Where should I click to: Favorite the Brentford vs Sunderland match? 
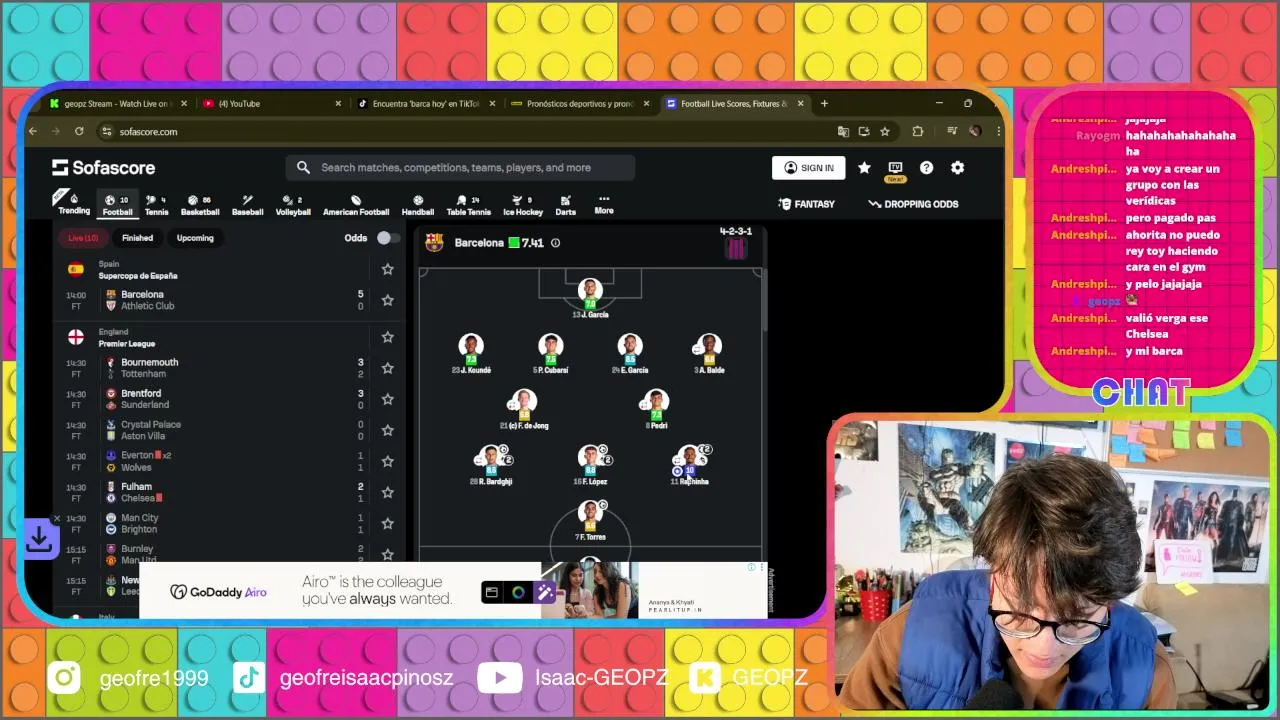tap(387, 399)
